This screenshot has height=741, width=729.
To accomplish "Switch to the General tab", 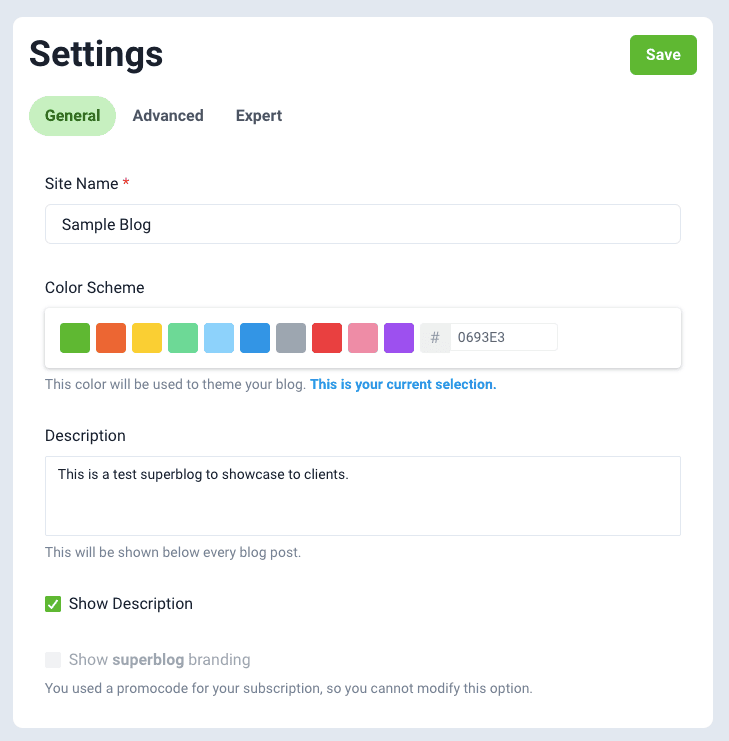I will click(x=72, y=116).
